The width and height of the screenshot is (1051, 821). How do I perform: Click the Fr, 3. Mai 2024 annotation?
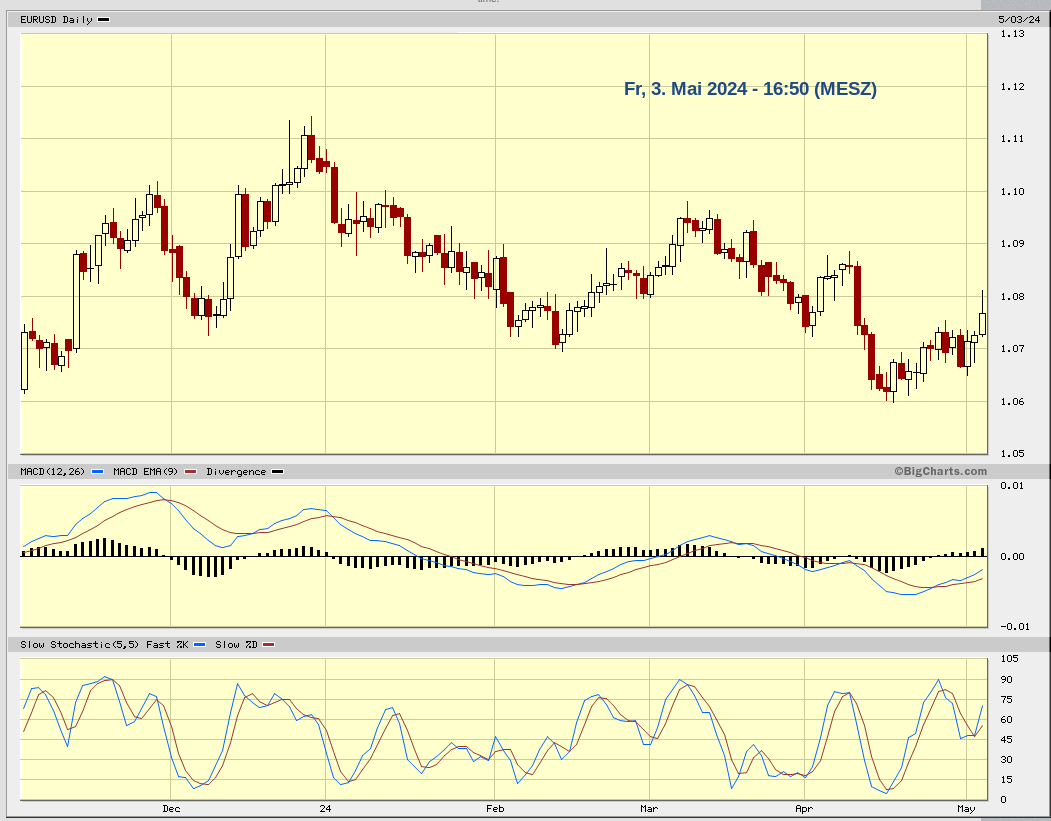tap(750, 88)
